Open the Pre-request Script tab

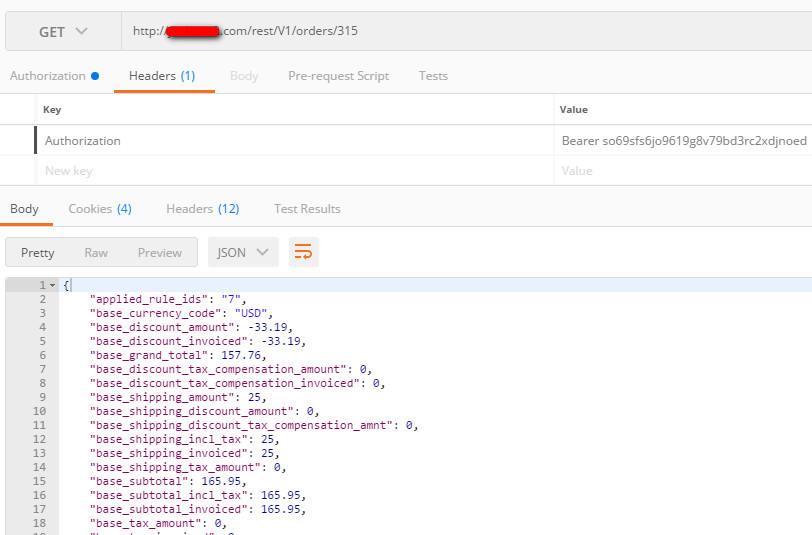coord(338,76)
